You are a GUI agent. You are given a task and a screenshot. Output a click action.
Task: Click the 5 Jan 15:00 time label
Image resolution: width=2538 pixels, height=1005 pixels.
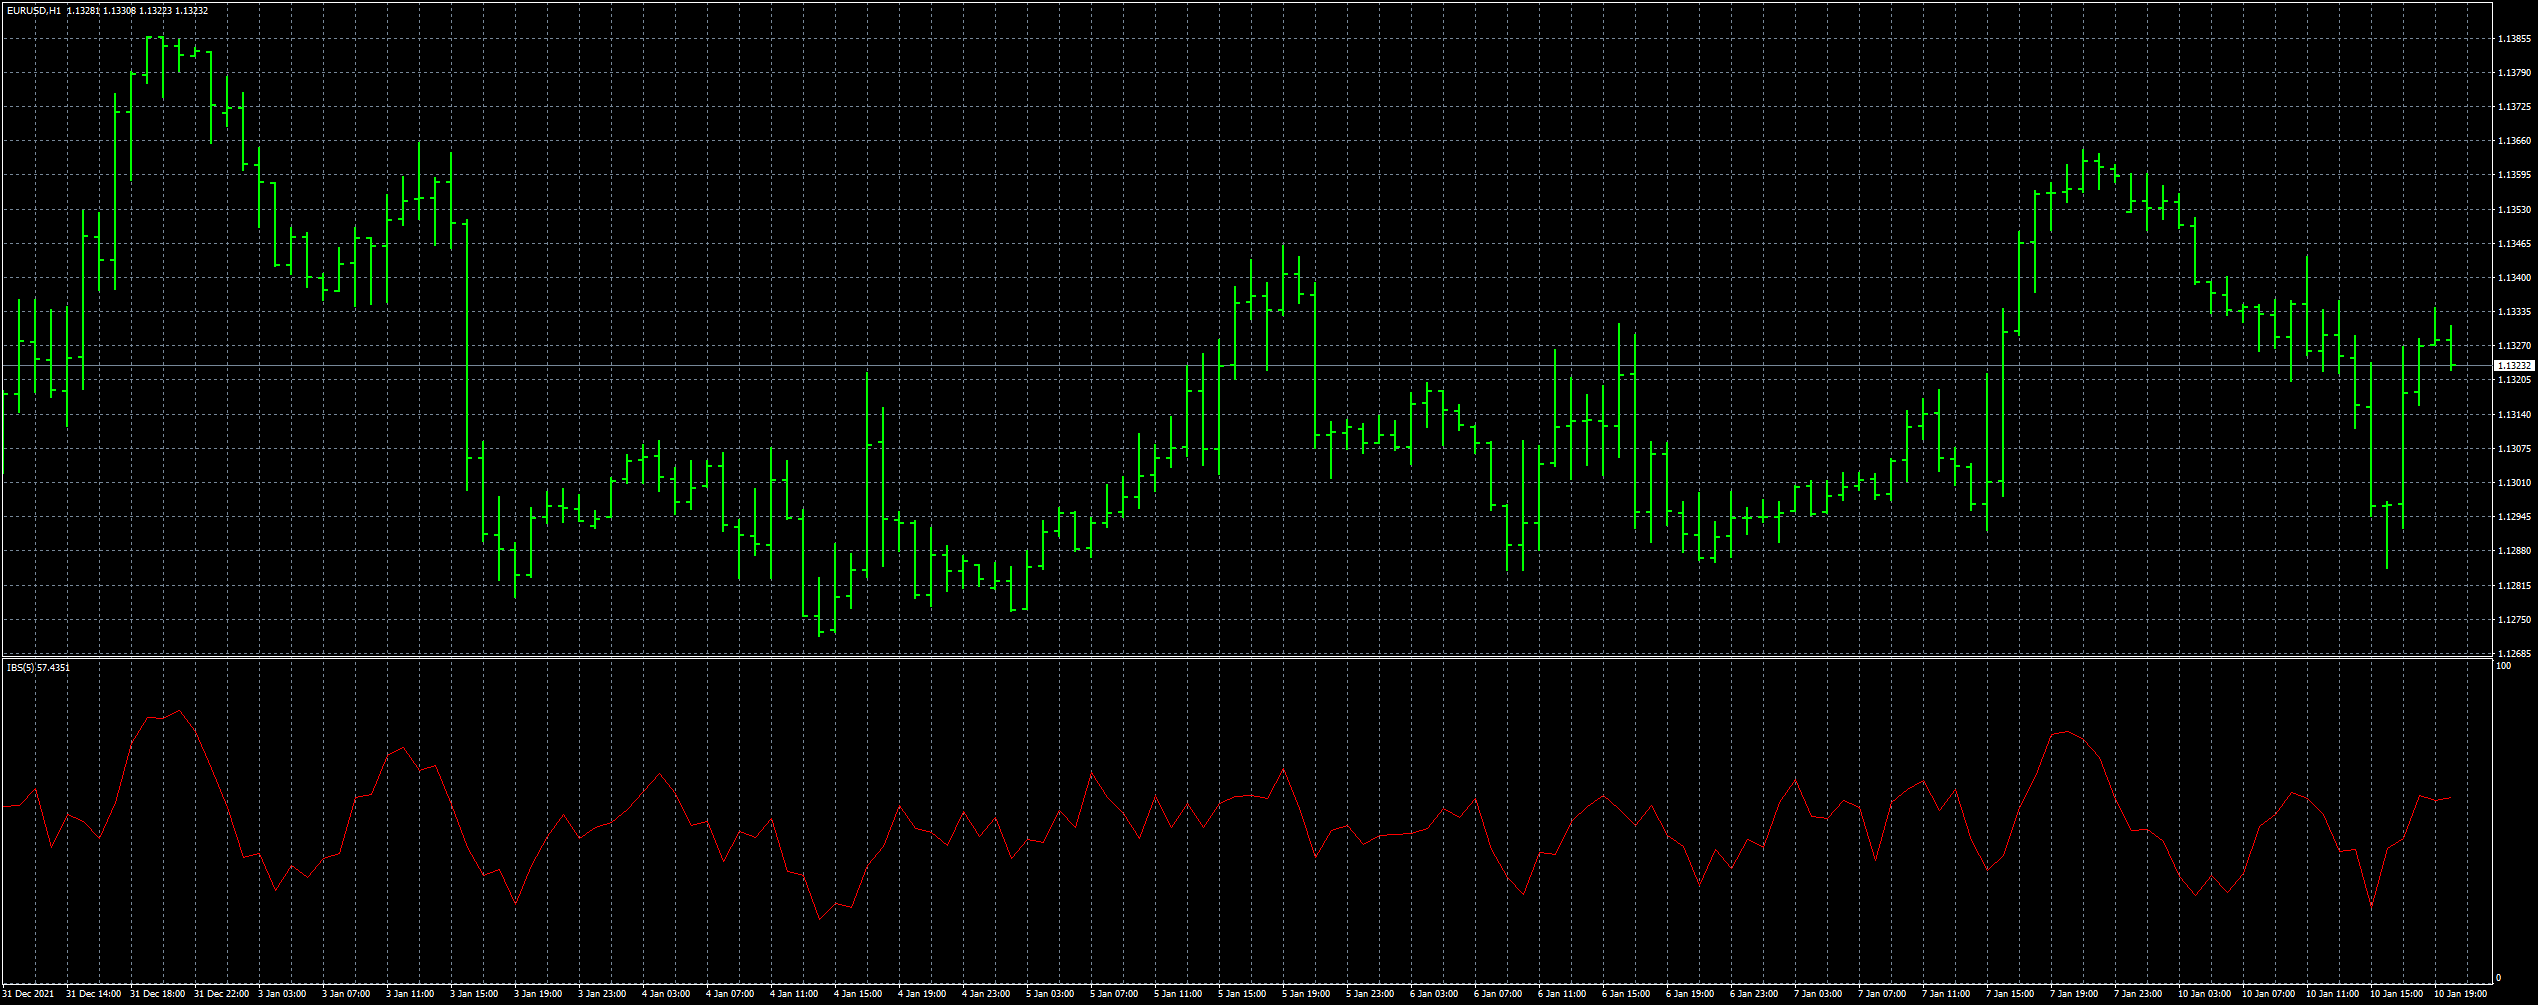click(x=1242, y=994)
